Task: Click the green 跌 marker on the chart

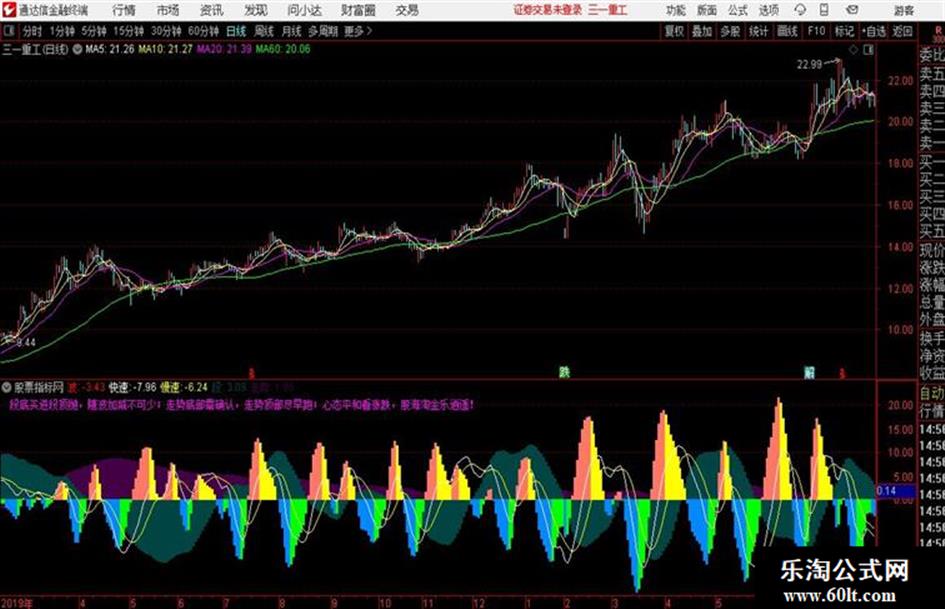Action: coord(564,372)
